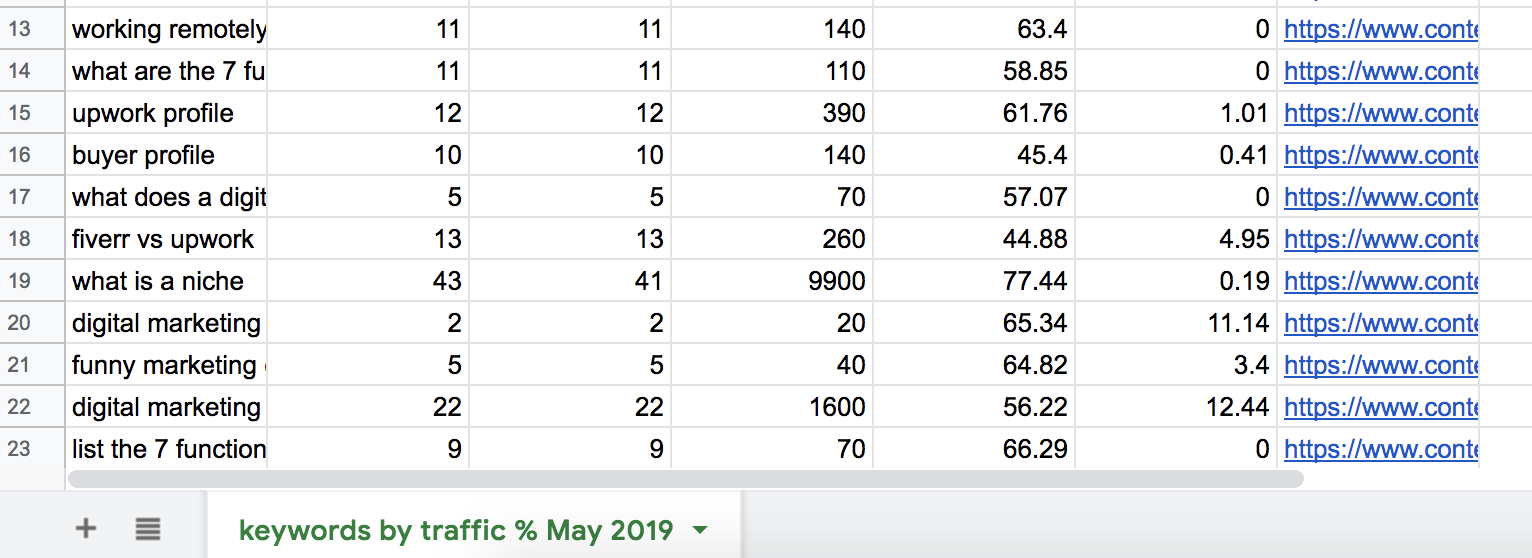The image size is (1532, 558).
Task: Select row header 15
Action: (x=19, y=113)
